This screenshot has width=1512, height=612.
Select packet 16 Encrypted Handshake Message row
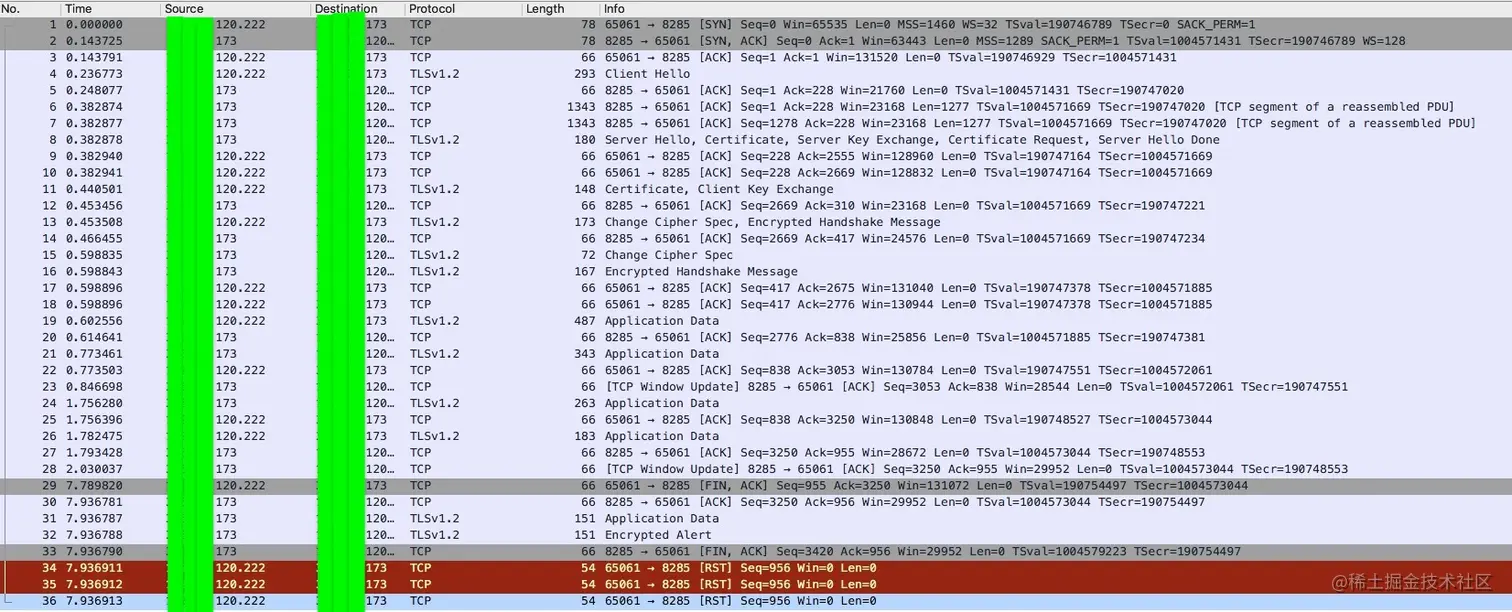(756, 271)
